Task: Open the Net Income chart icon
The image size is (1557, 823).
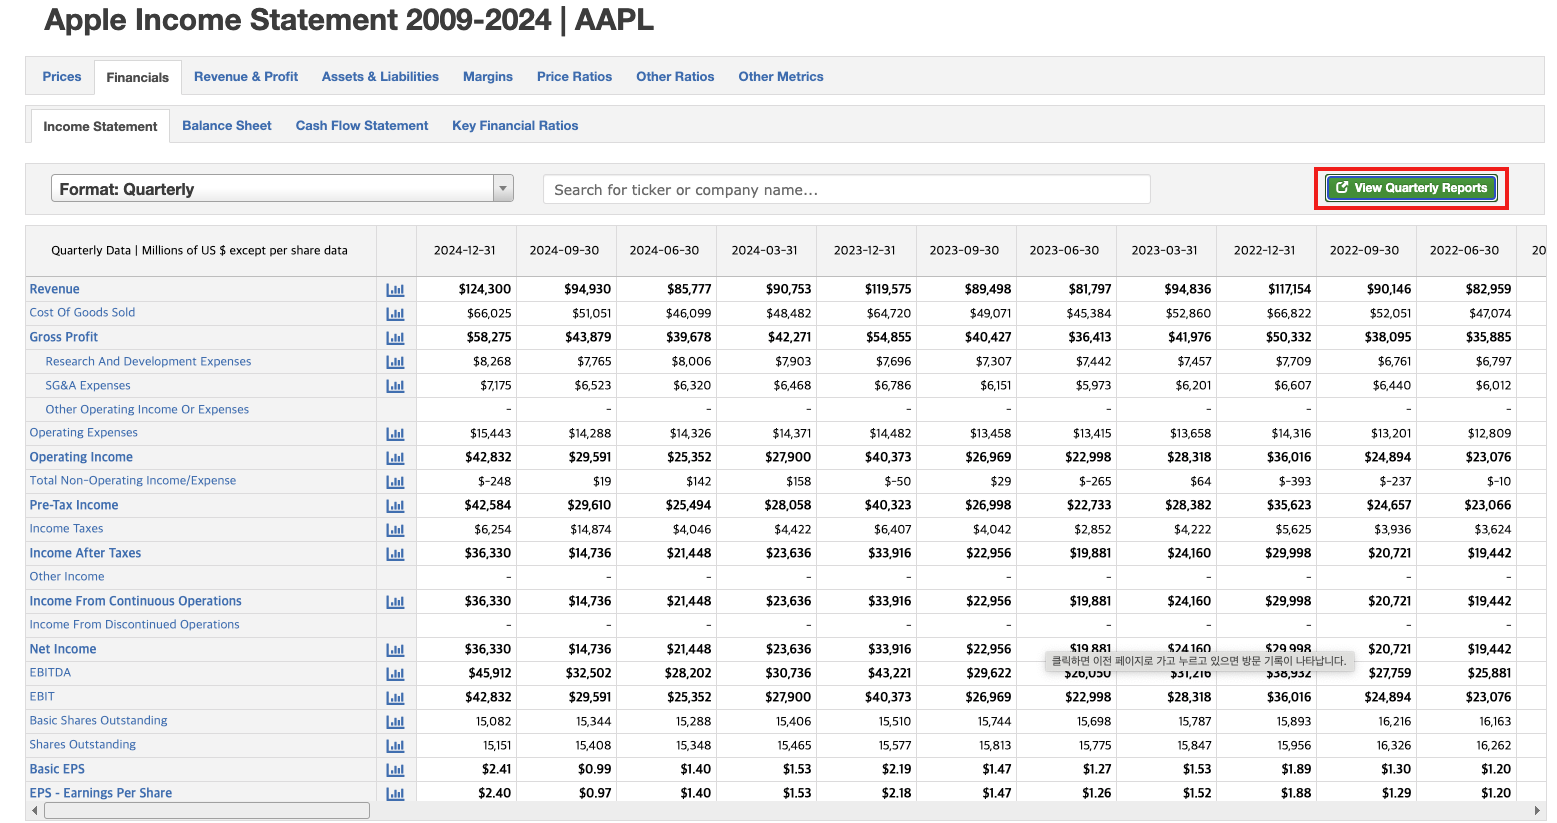Action: click(395, 650)
